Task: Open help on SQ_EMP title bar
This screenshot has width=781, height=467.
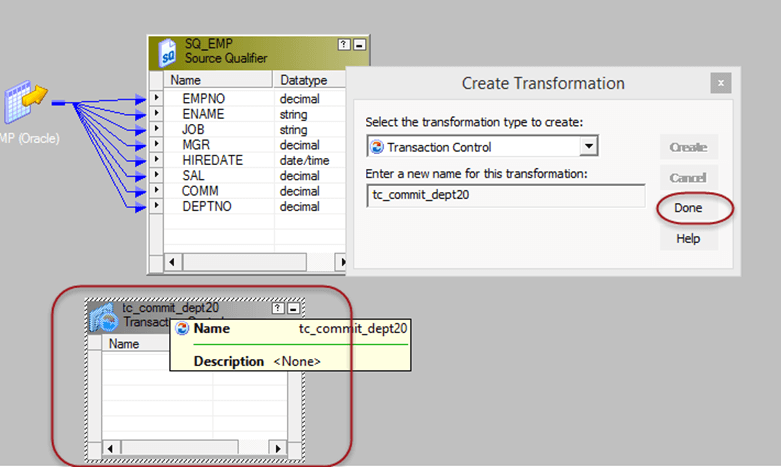Action: (x=344, y=45)
